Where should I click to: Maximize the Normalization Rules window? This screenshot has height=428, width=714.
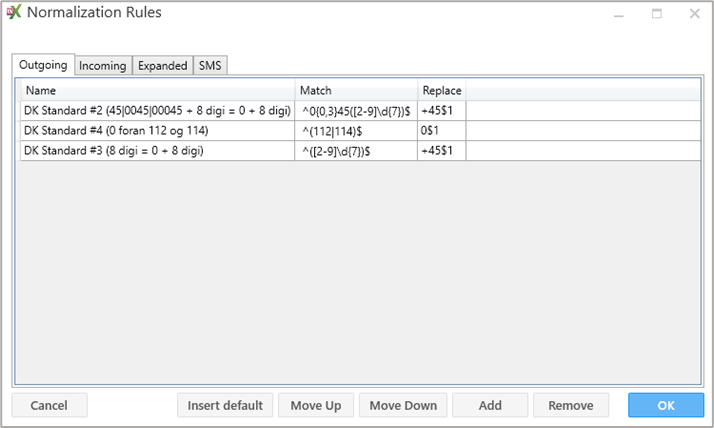[x=657, y=14]
